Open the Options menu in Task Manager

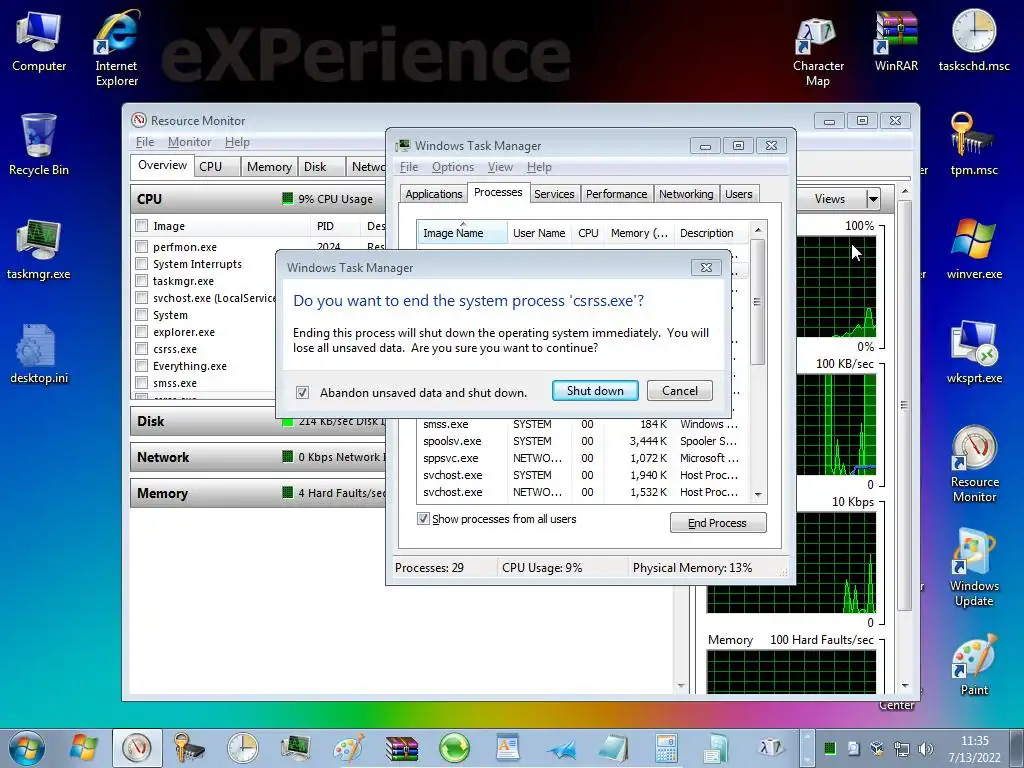[453, 167]
